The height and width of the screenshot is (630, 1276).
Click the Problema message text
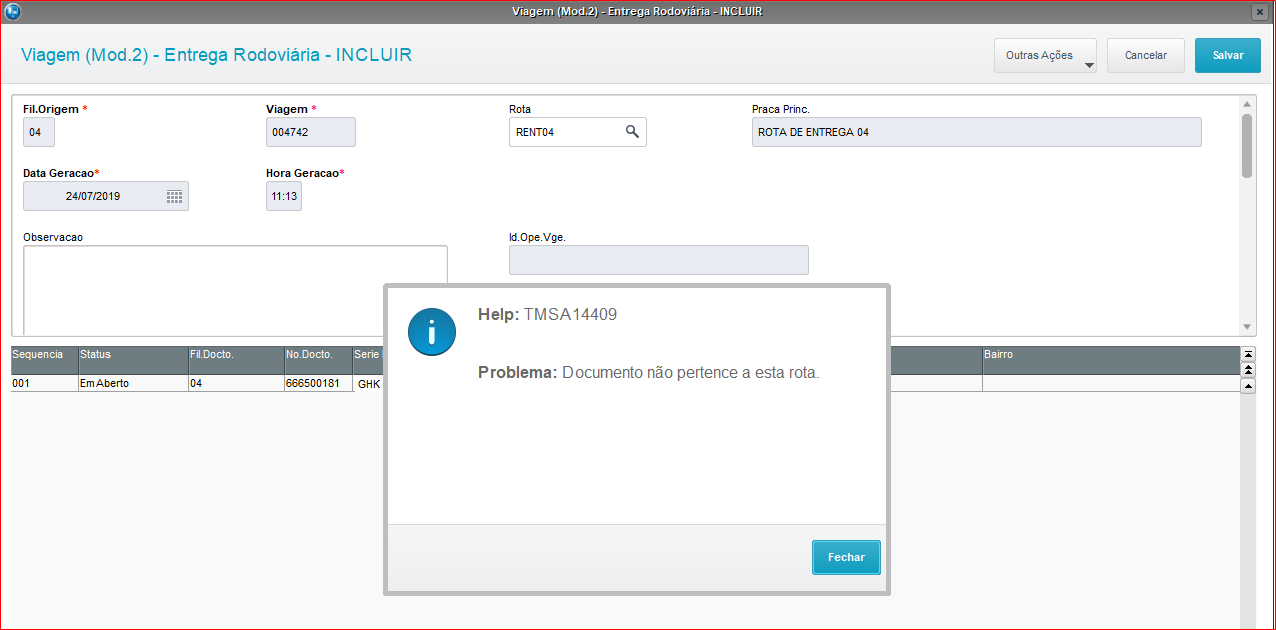coord(648,373)
